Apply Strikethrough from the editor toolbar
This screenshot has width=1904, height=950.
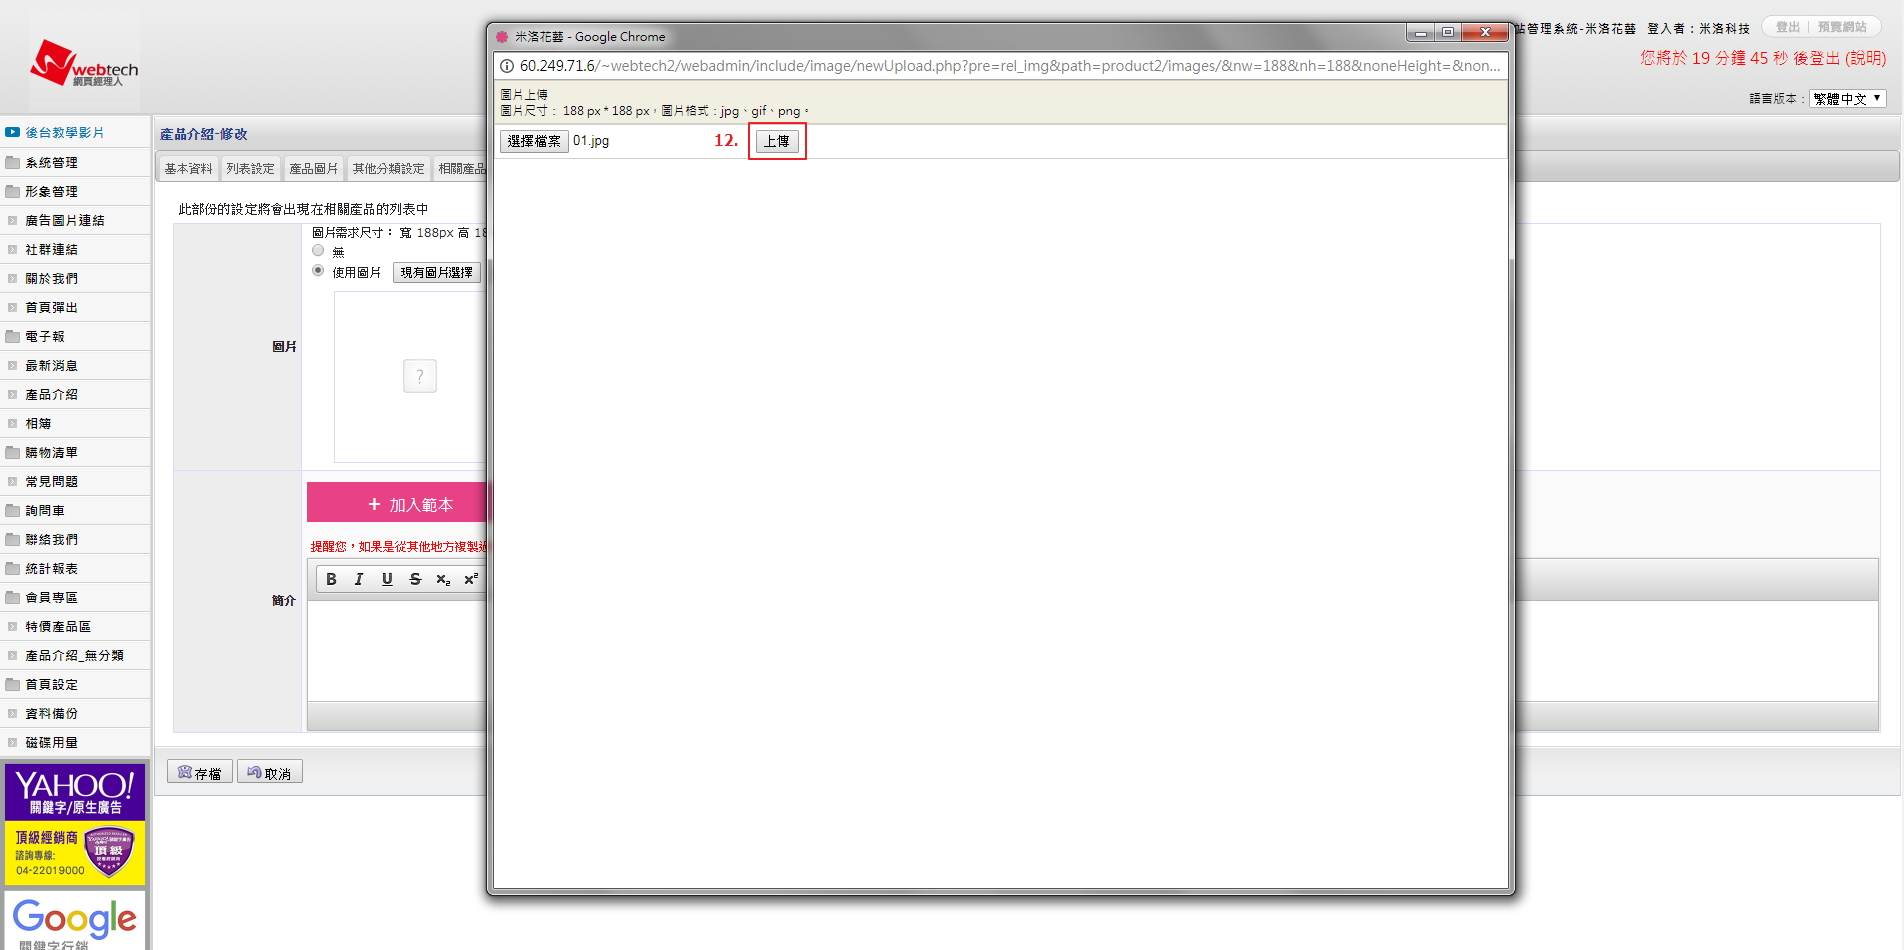pyautogui.click(x=415, y=579)
